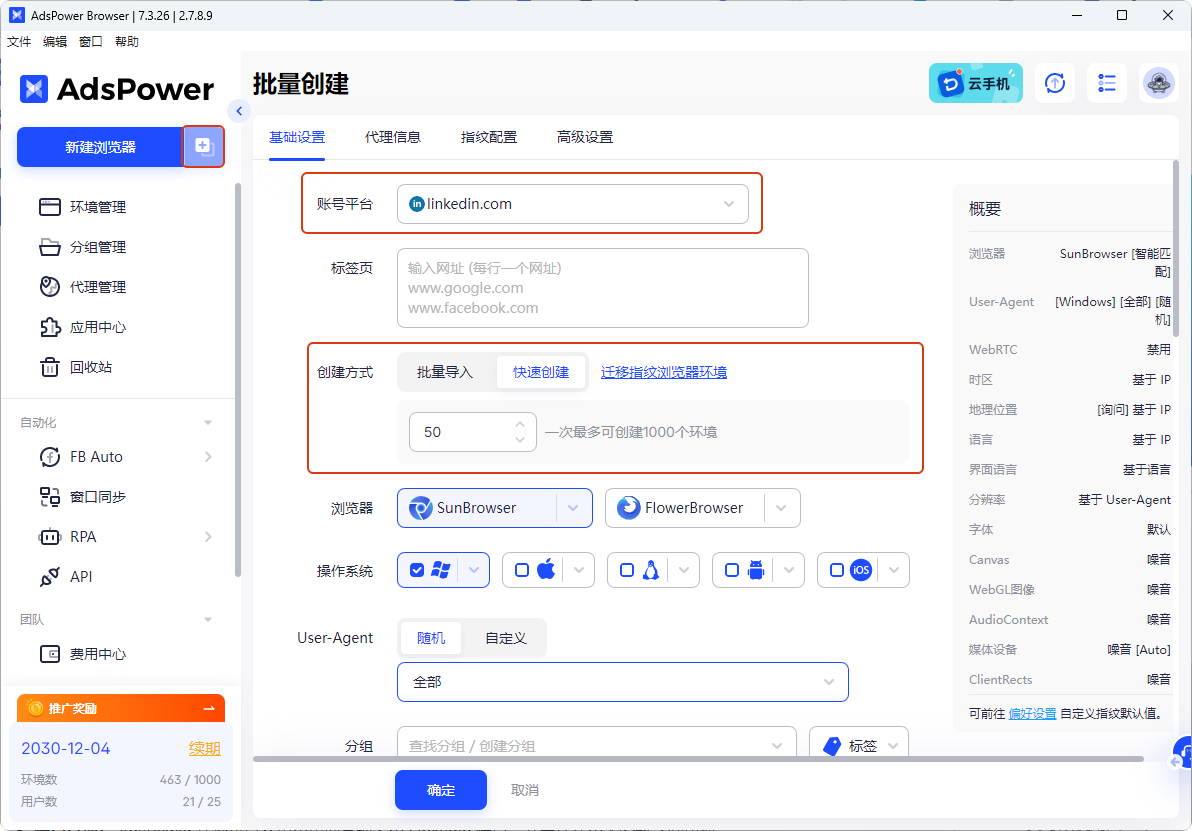This screenshot has width=1192, height=831.
Task: Open 环境管理 in the sidebar
Action: [97, 207]
